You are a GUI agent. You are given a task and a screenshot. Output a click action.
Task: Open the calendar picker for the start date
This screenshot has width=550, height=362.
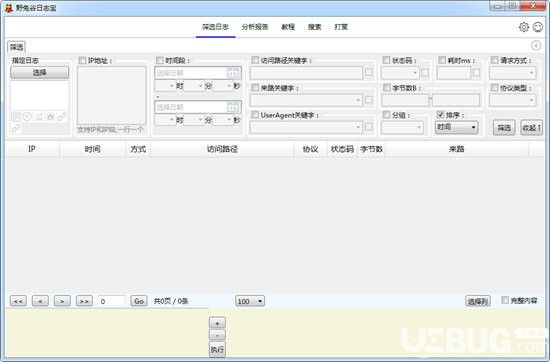(233, 73)
